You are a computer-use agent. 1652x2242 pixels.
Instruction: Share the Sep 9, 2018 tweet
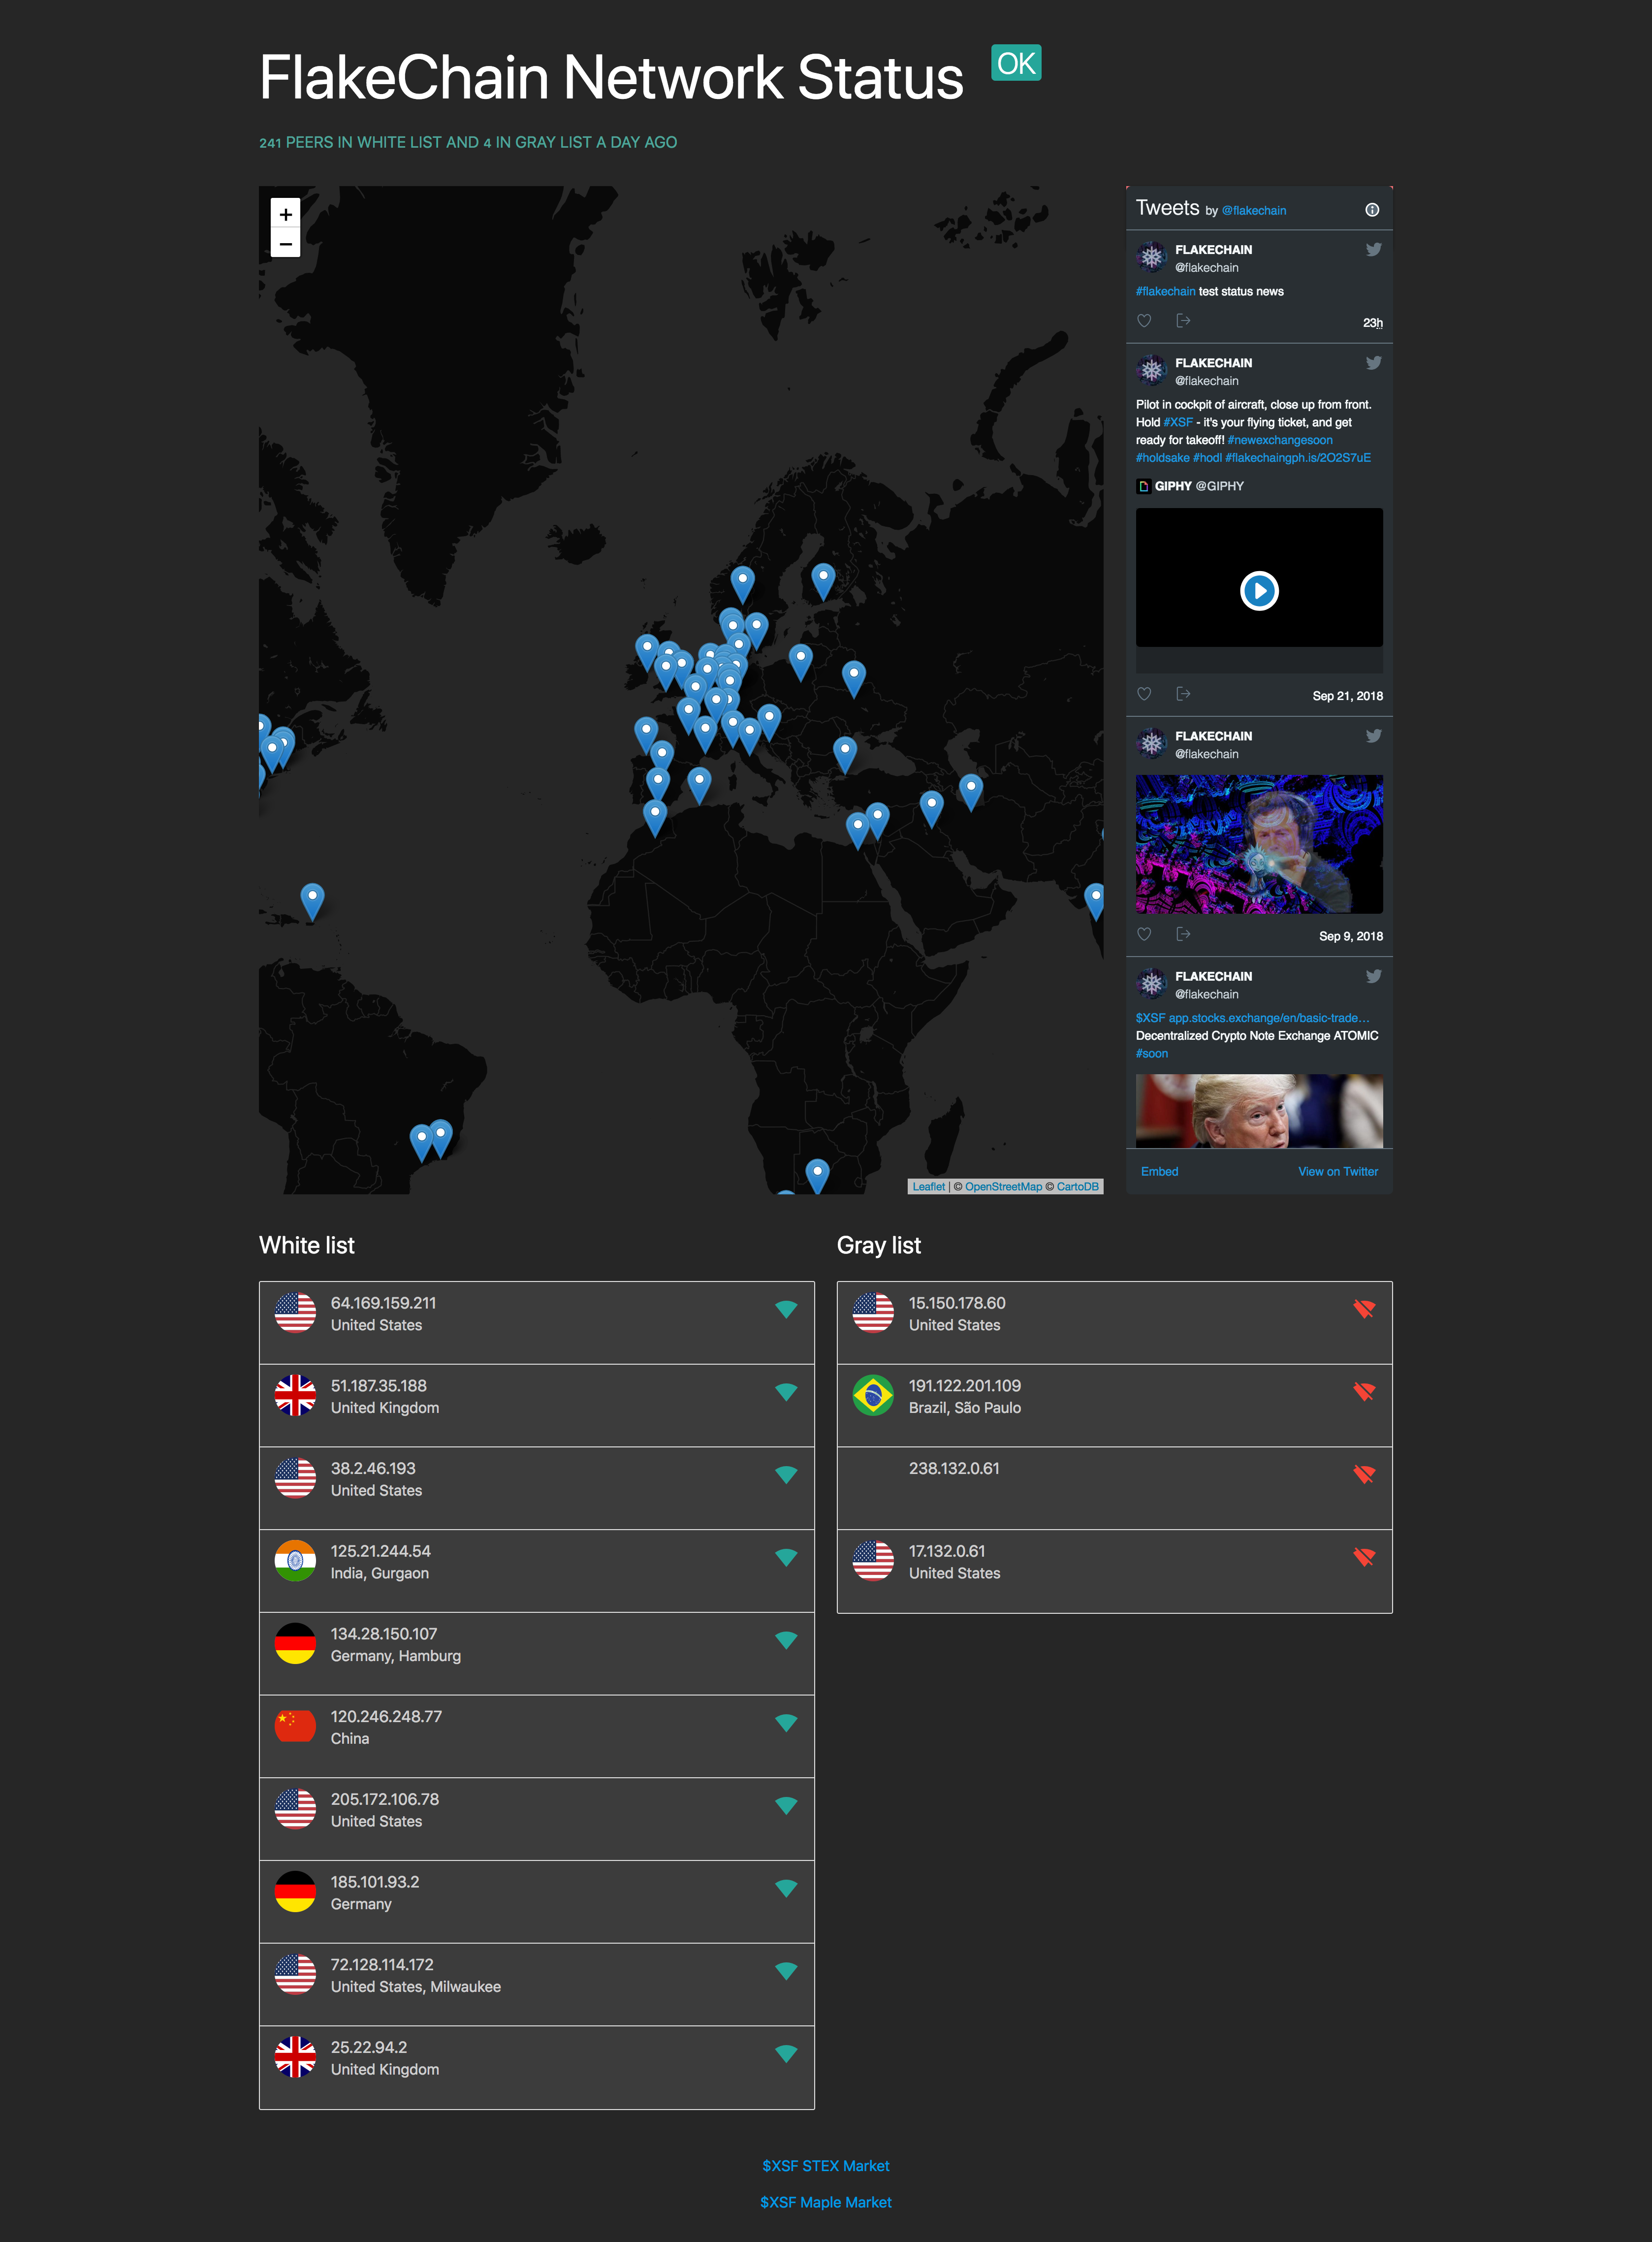click(x=1183, y=934)
